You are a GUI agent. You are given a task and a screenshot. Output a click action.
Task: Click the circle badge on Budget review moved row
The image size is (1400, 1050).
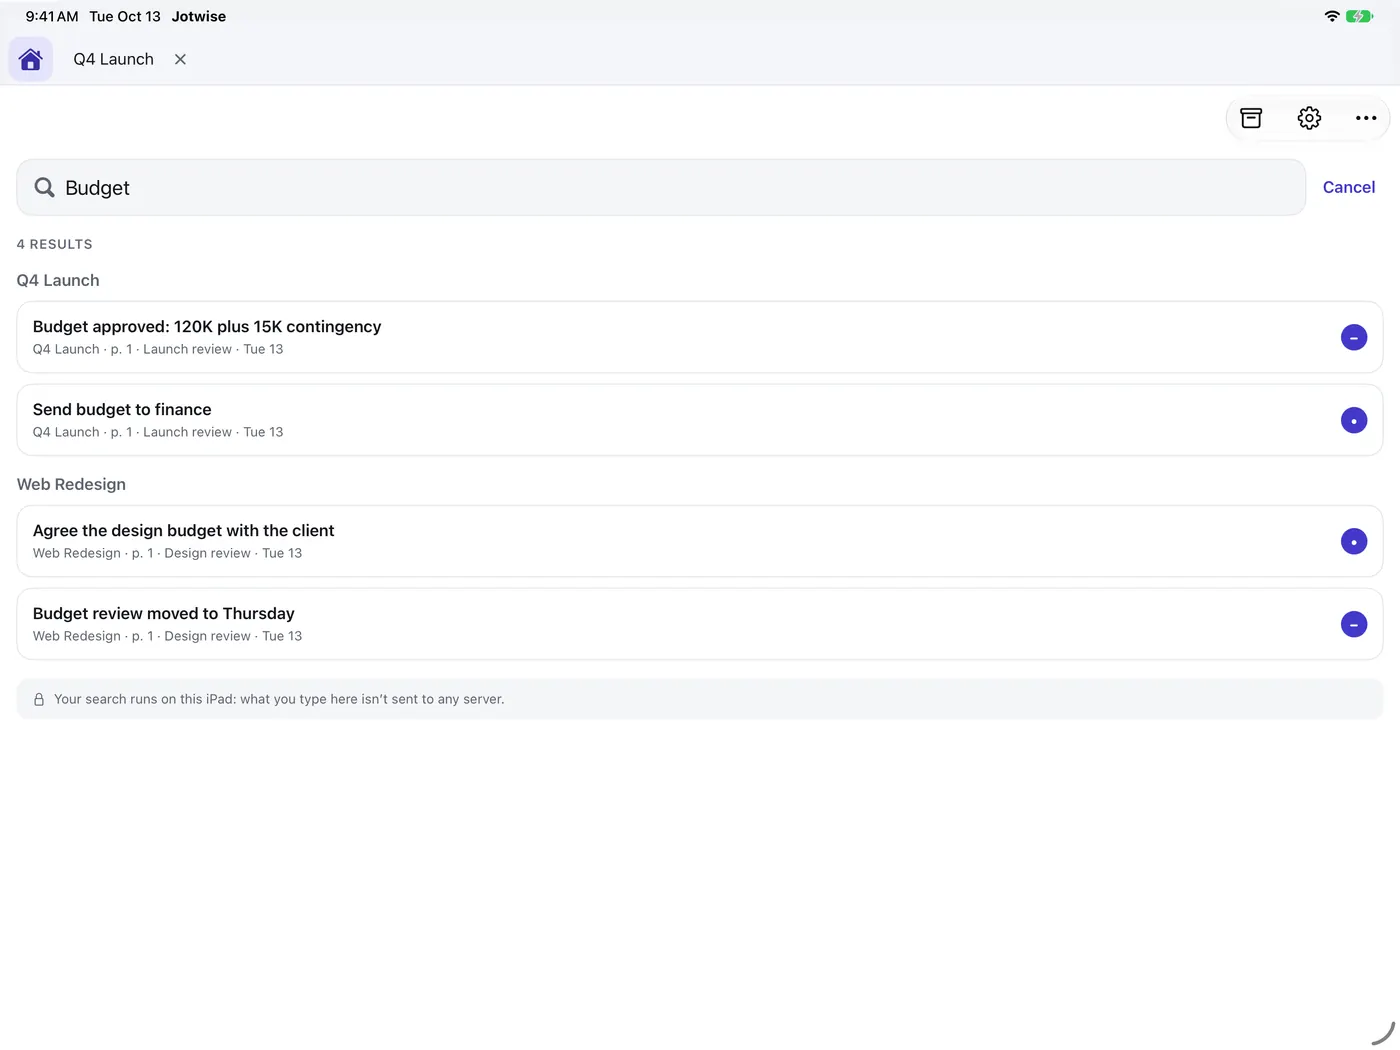[1354, 625]
